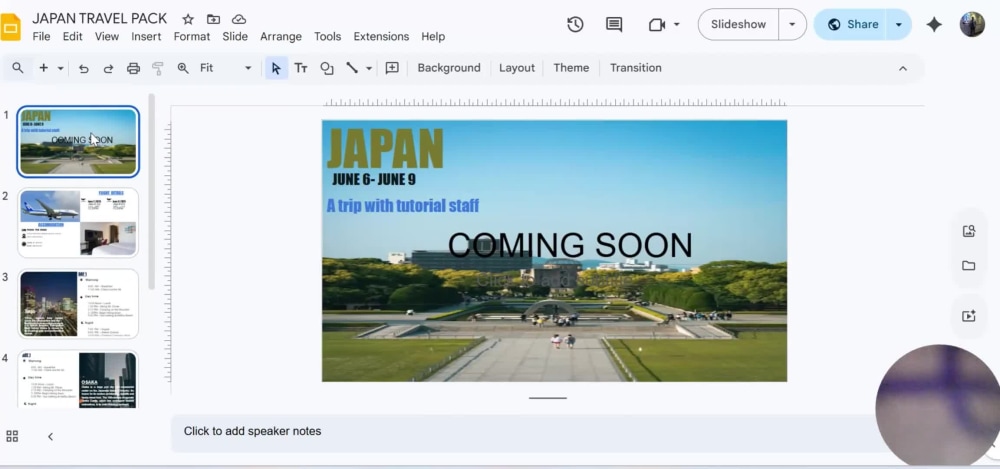This screenshot has width=1000, height=469.
Task: Click the Theme button
Action: 571,68
